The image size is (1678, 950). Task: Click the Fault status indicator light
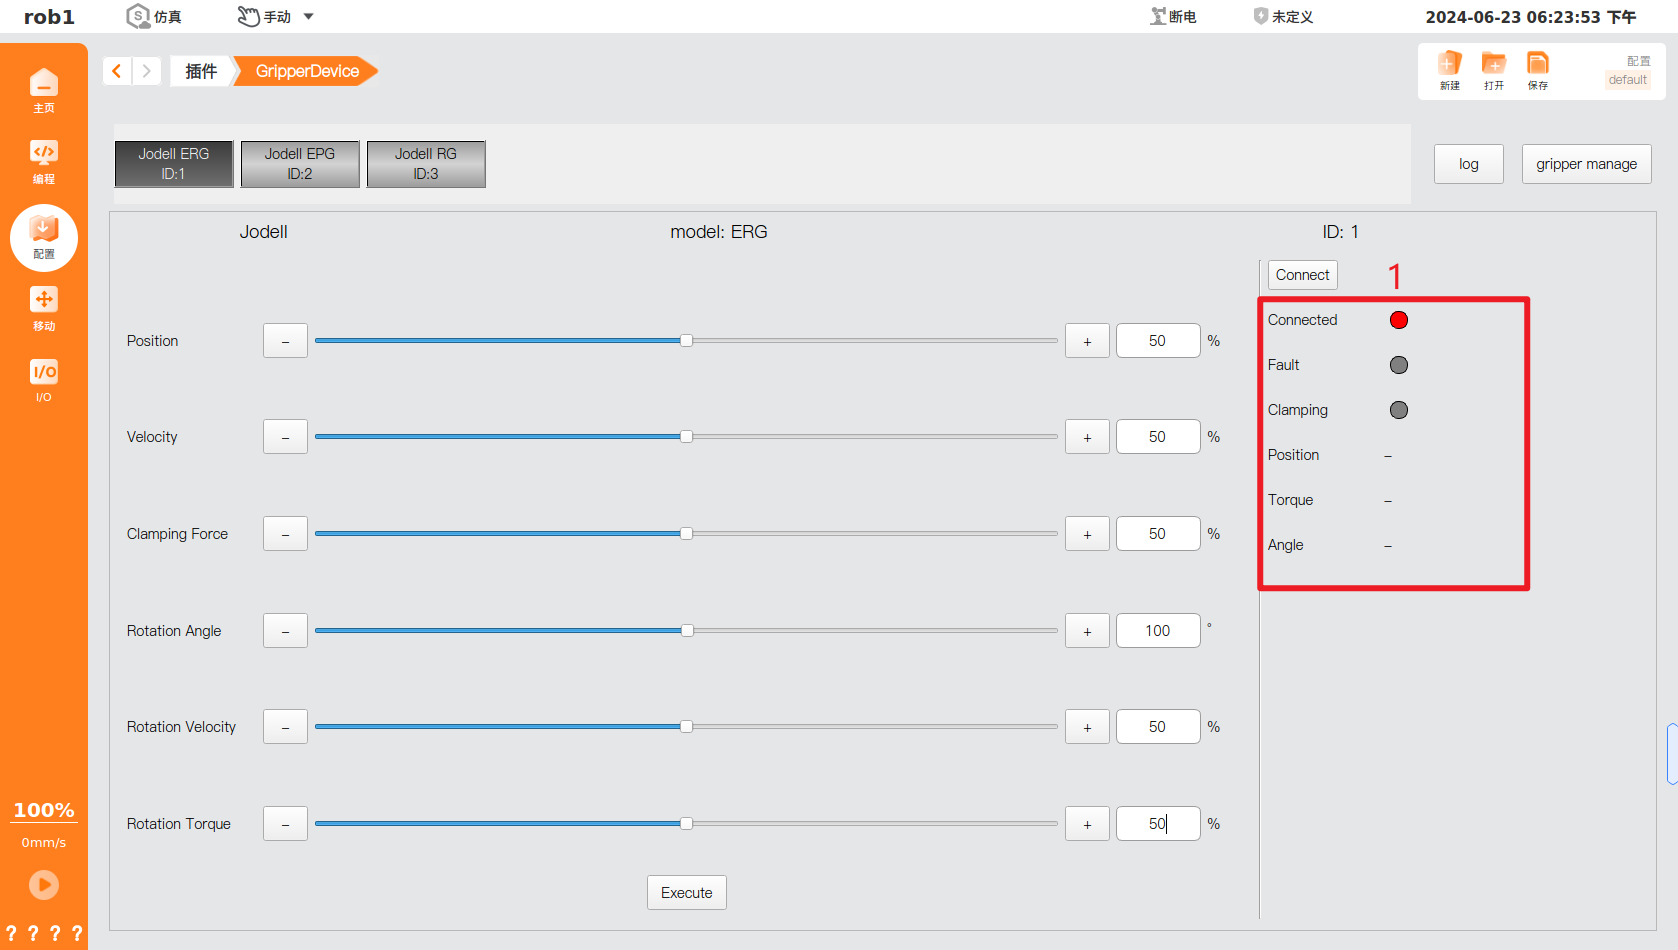coord(1398,364)
